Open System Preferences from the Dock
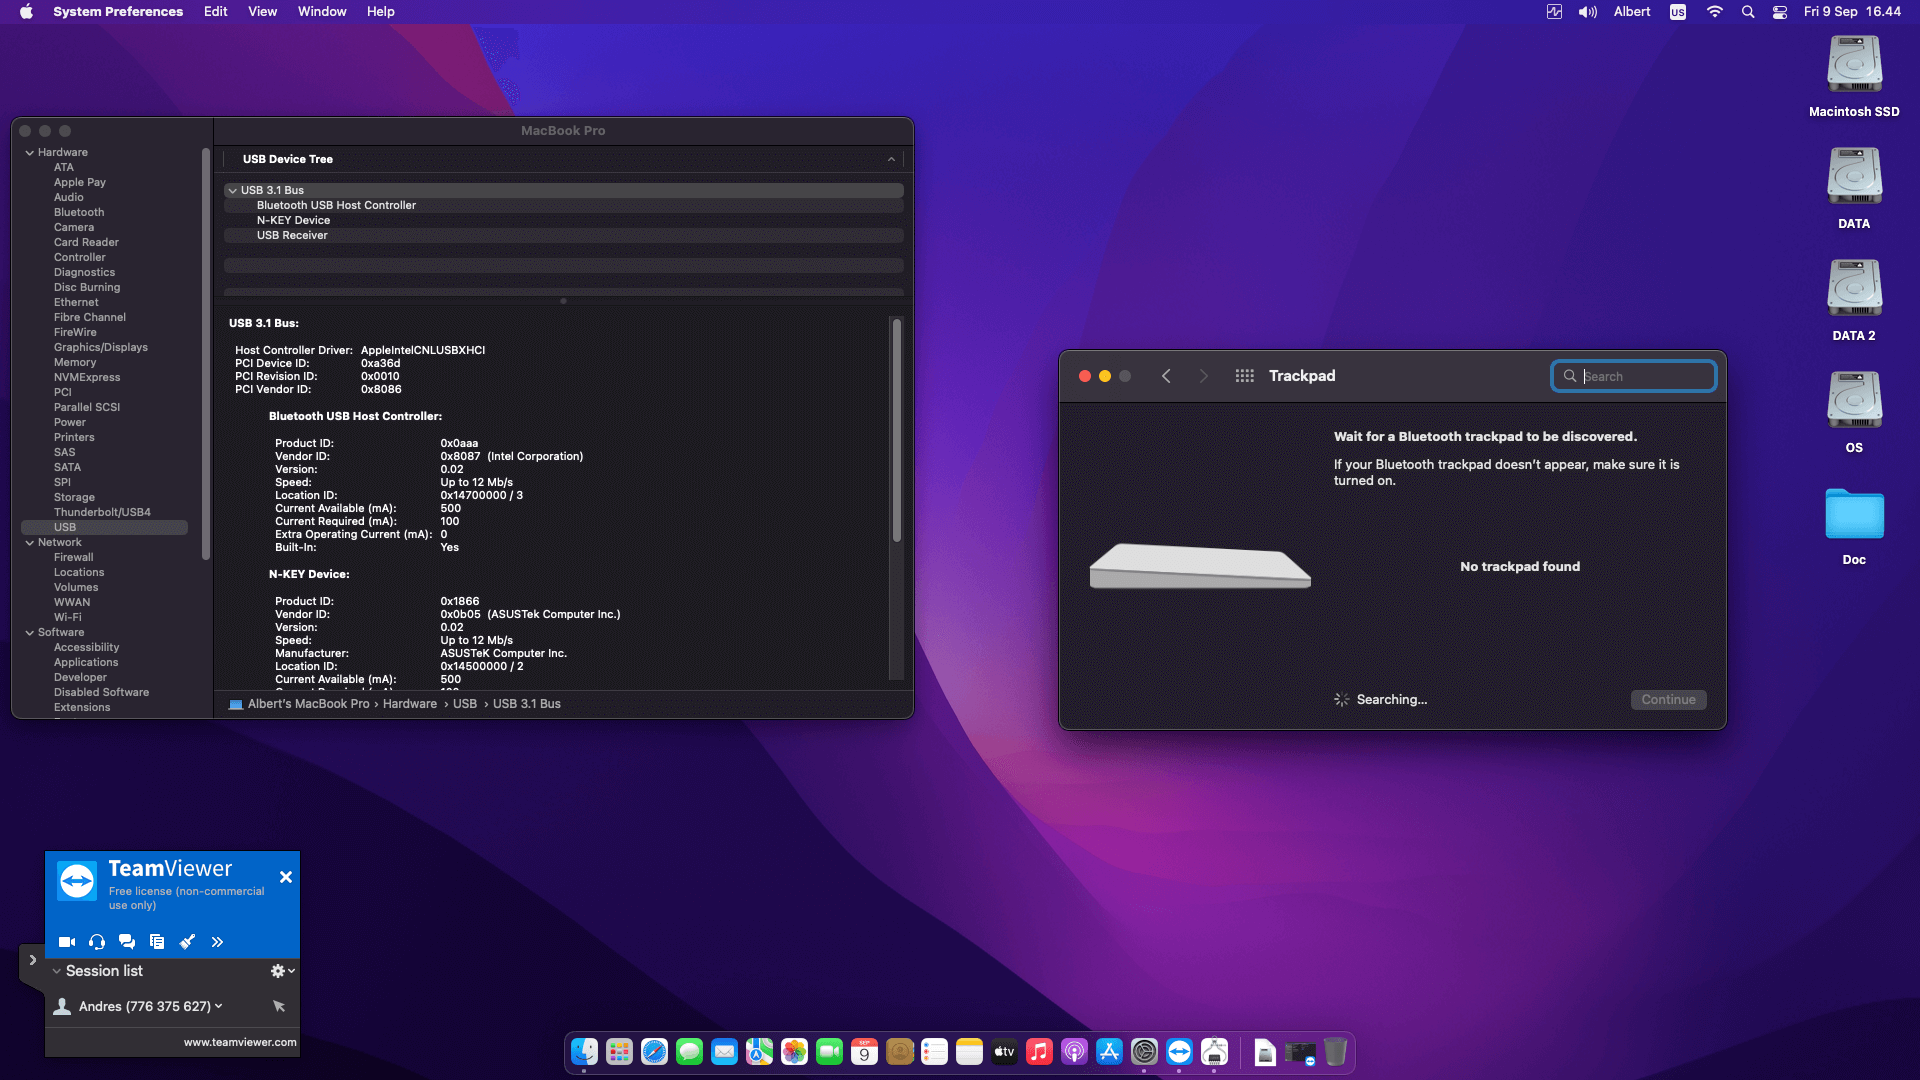 (x=1144, y=1052)
